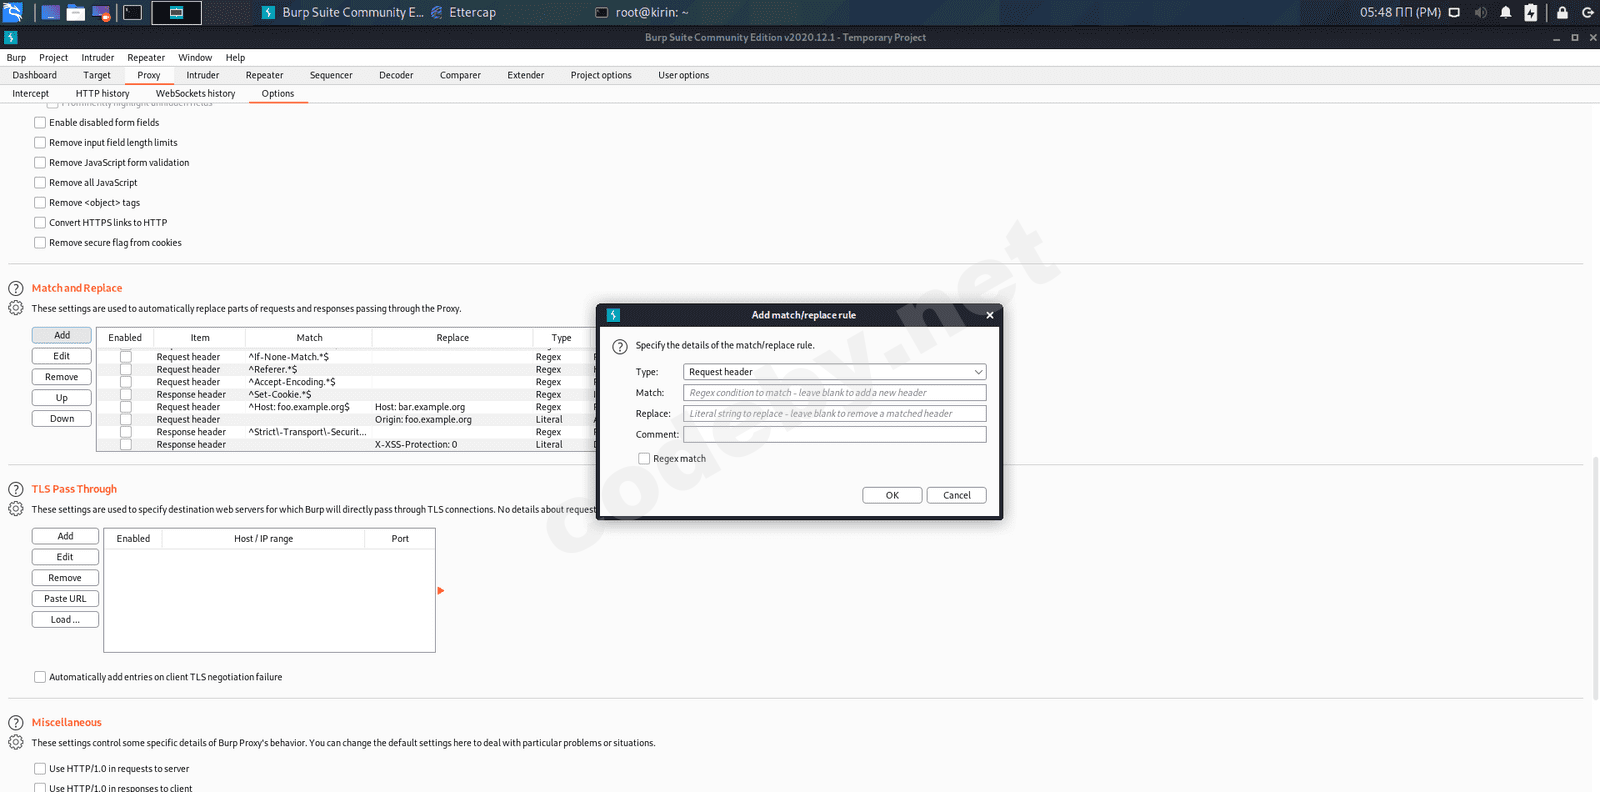1600x792 pixels.
Task: Go to the HTTP history sub-tab
Action: click(103, 93)
